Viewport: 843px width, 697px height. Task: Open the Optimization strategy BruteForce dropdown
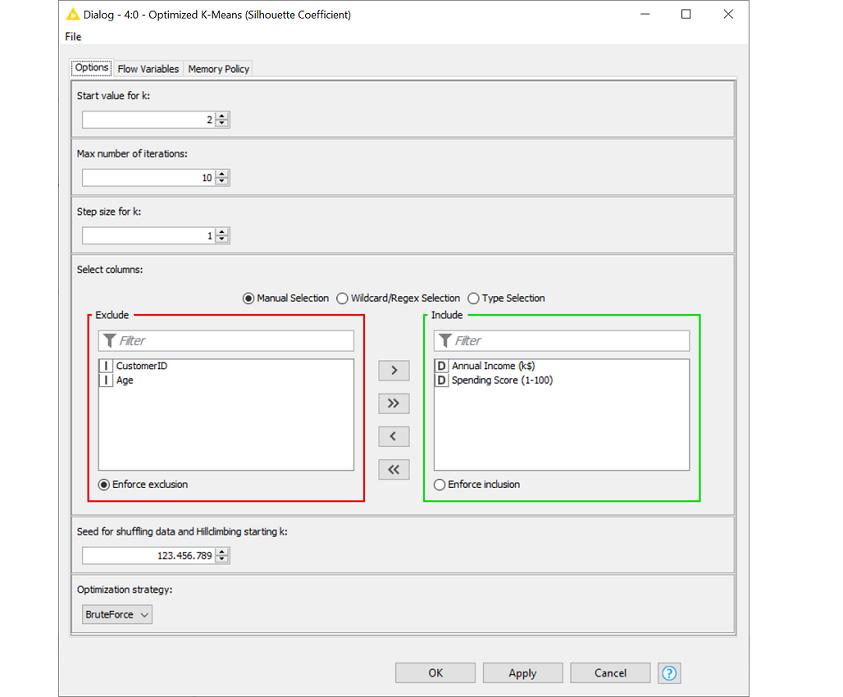116,614
